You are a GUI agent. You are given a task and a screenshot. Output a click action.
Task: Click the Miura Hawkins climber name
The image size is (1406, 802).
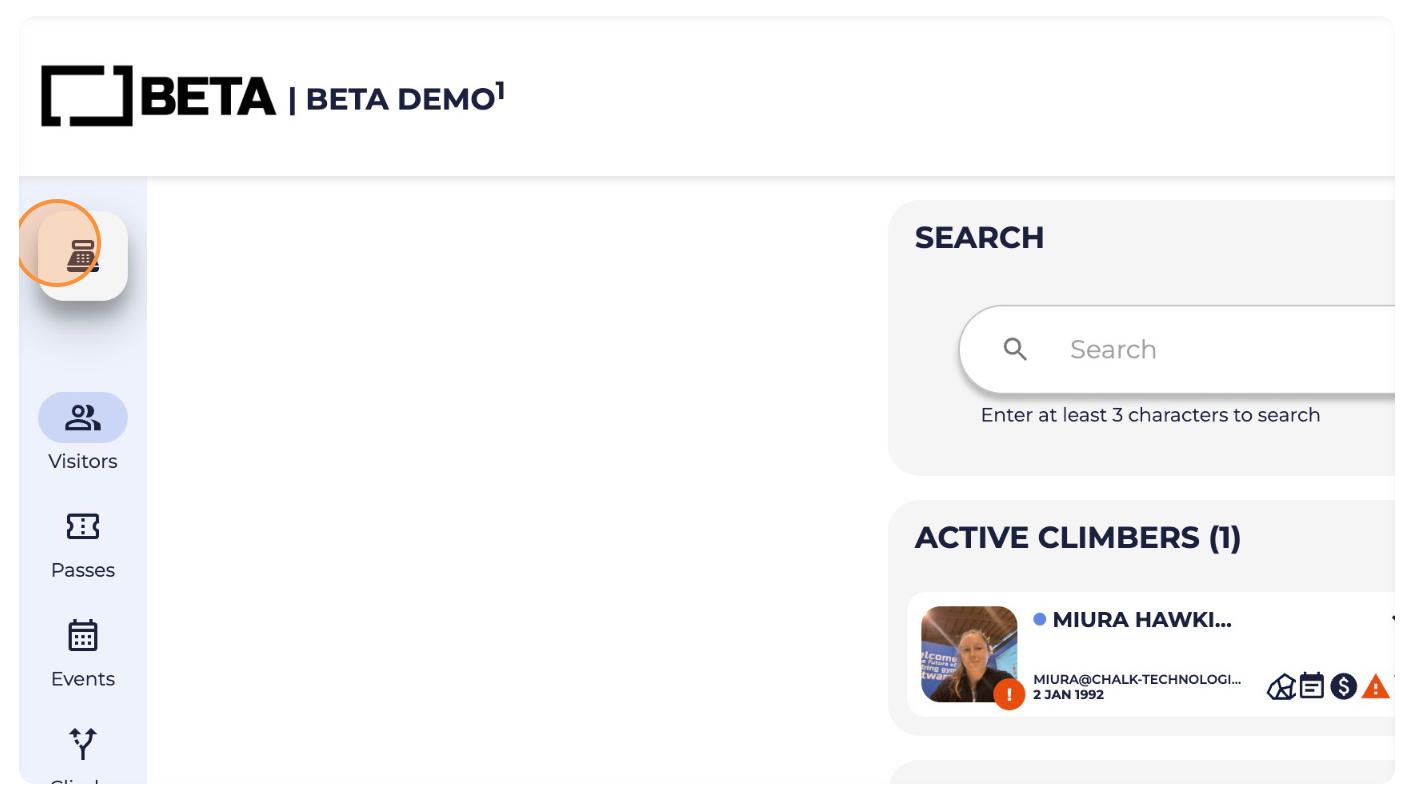pos(1142,620)
